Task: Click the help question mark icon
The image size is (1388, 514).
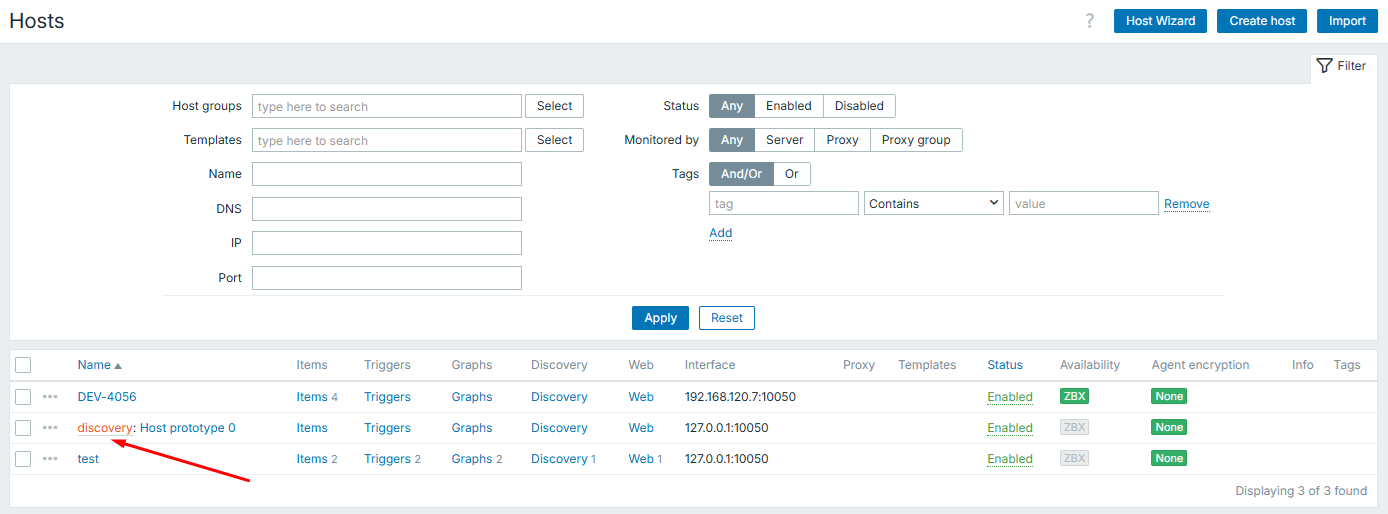Action: point(1090,21)
